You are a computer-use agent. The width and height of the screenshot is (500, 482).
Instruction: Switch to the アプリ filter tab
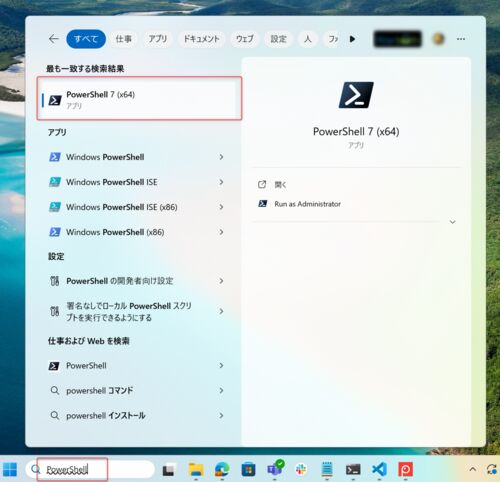point(158,39)
